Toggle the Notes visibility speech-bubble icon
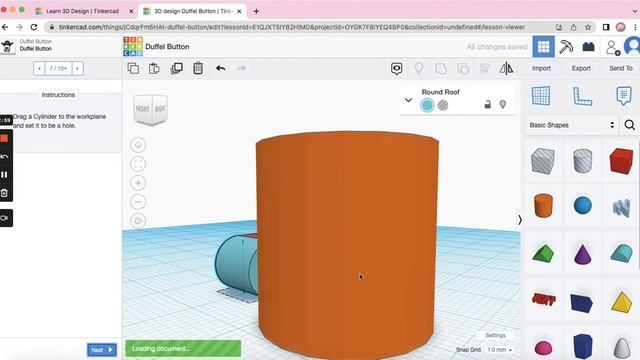This screenshot has height=360, width=640. coord(396,69)
